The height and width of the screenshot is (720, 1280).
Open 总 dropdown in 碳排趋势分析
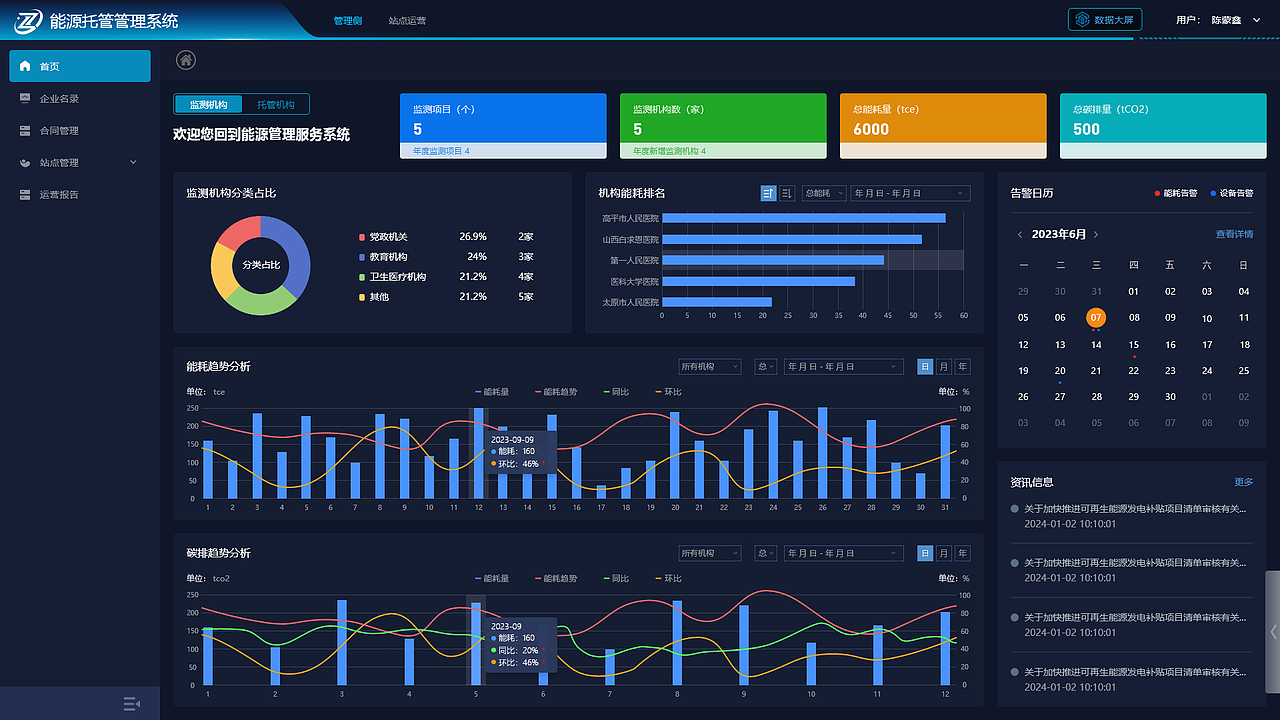click(x=767, y=553)
